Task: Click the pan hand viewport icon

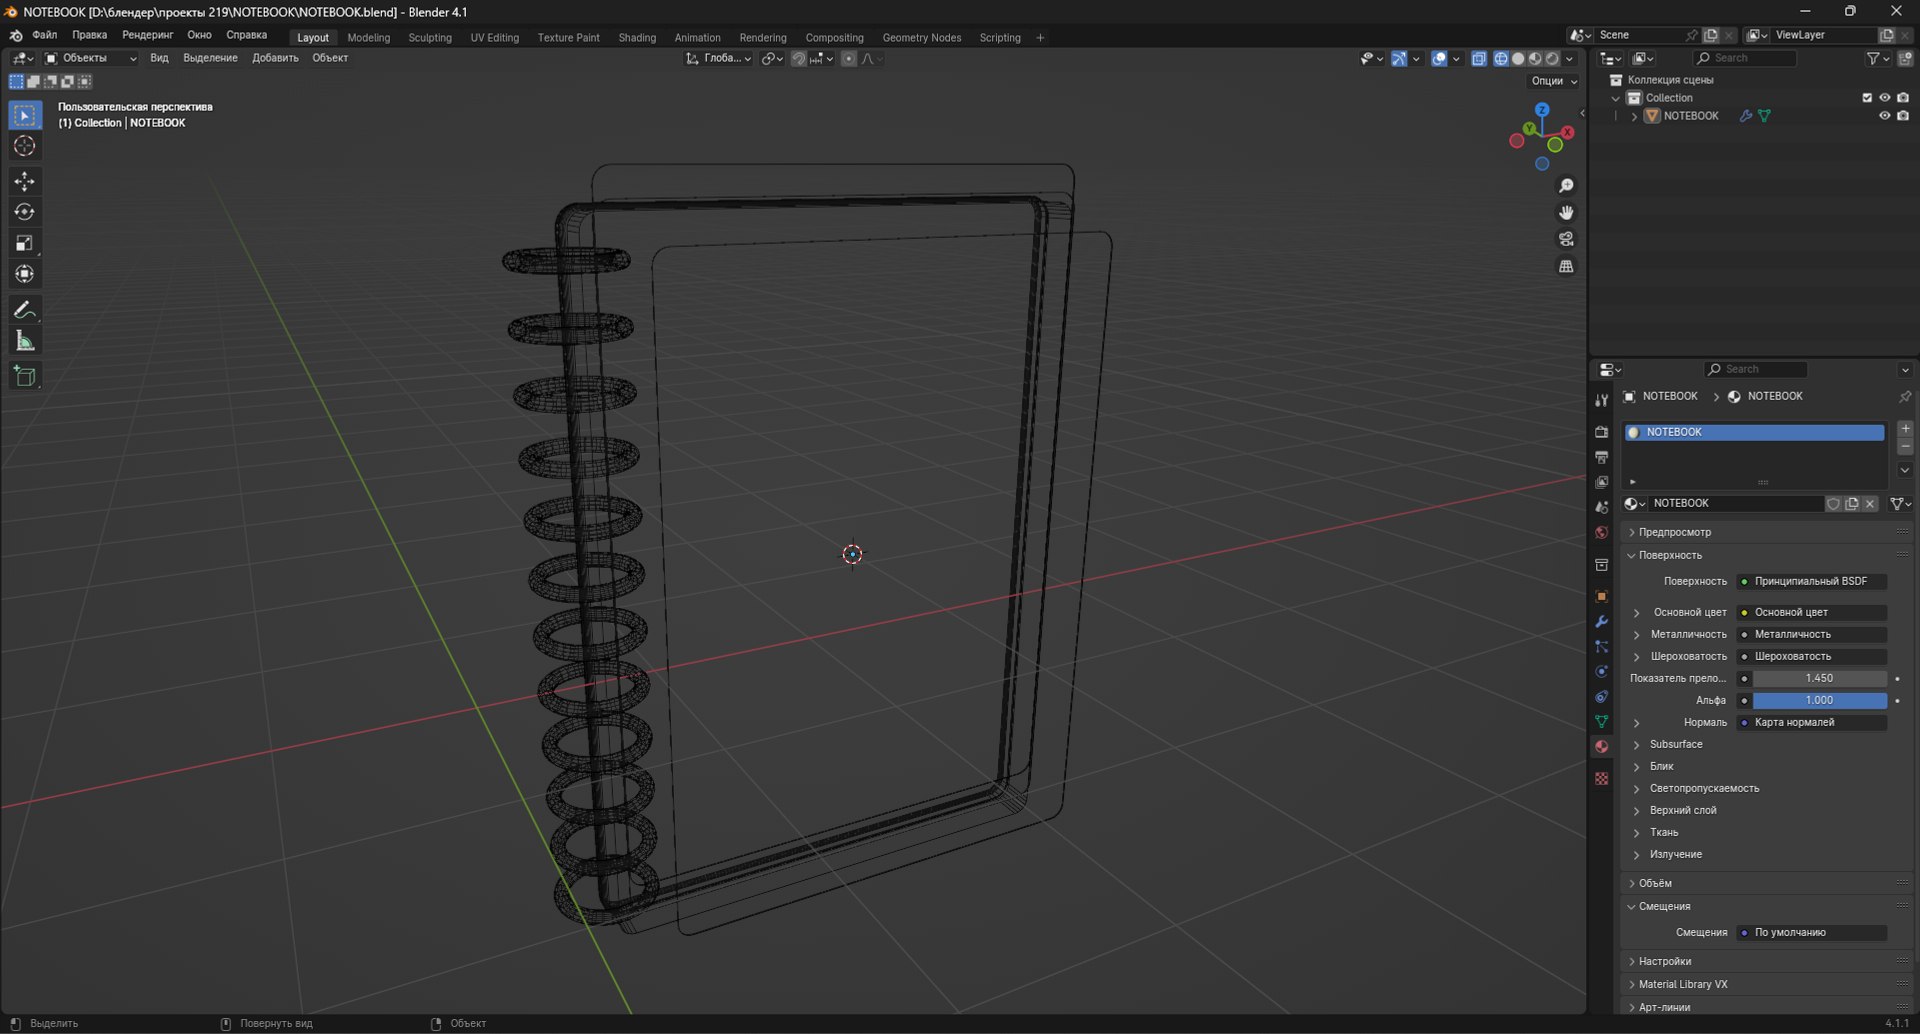Action: coord(1566,213)
